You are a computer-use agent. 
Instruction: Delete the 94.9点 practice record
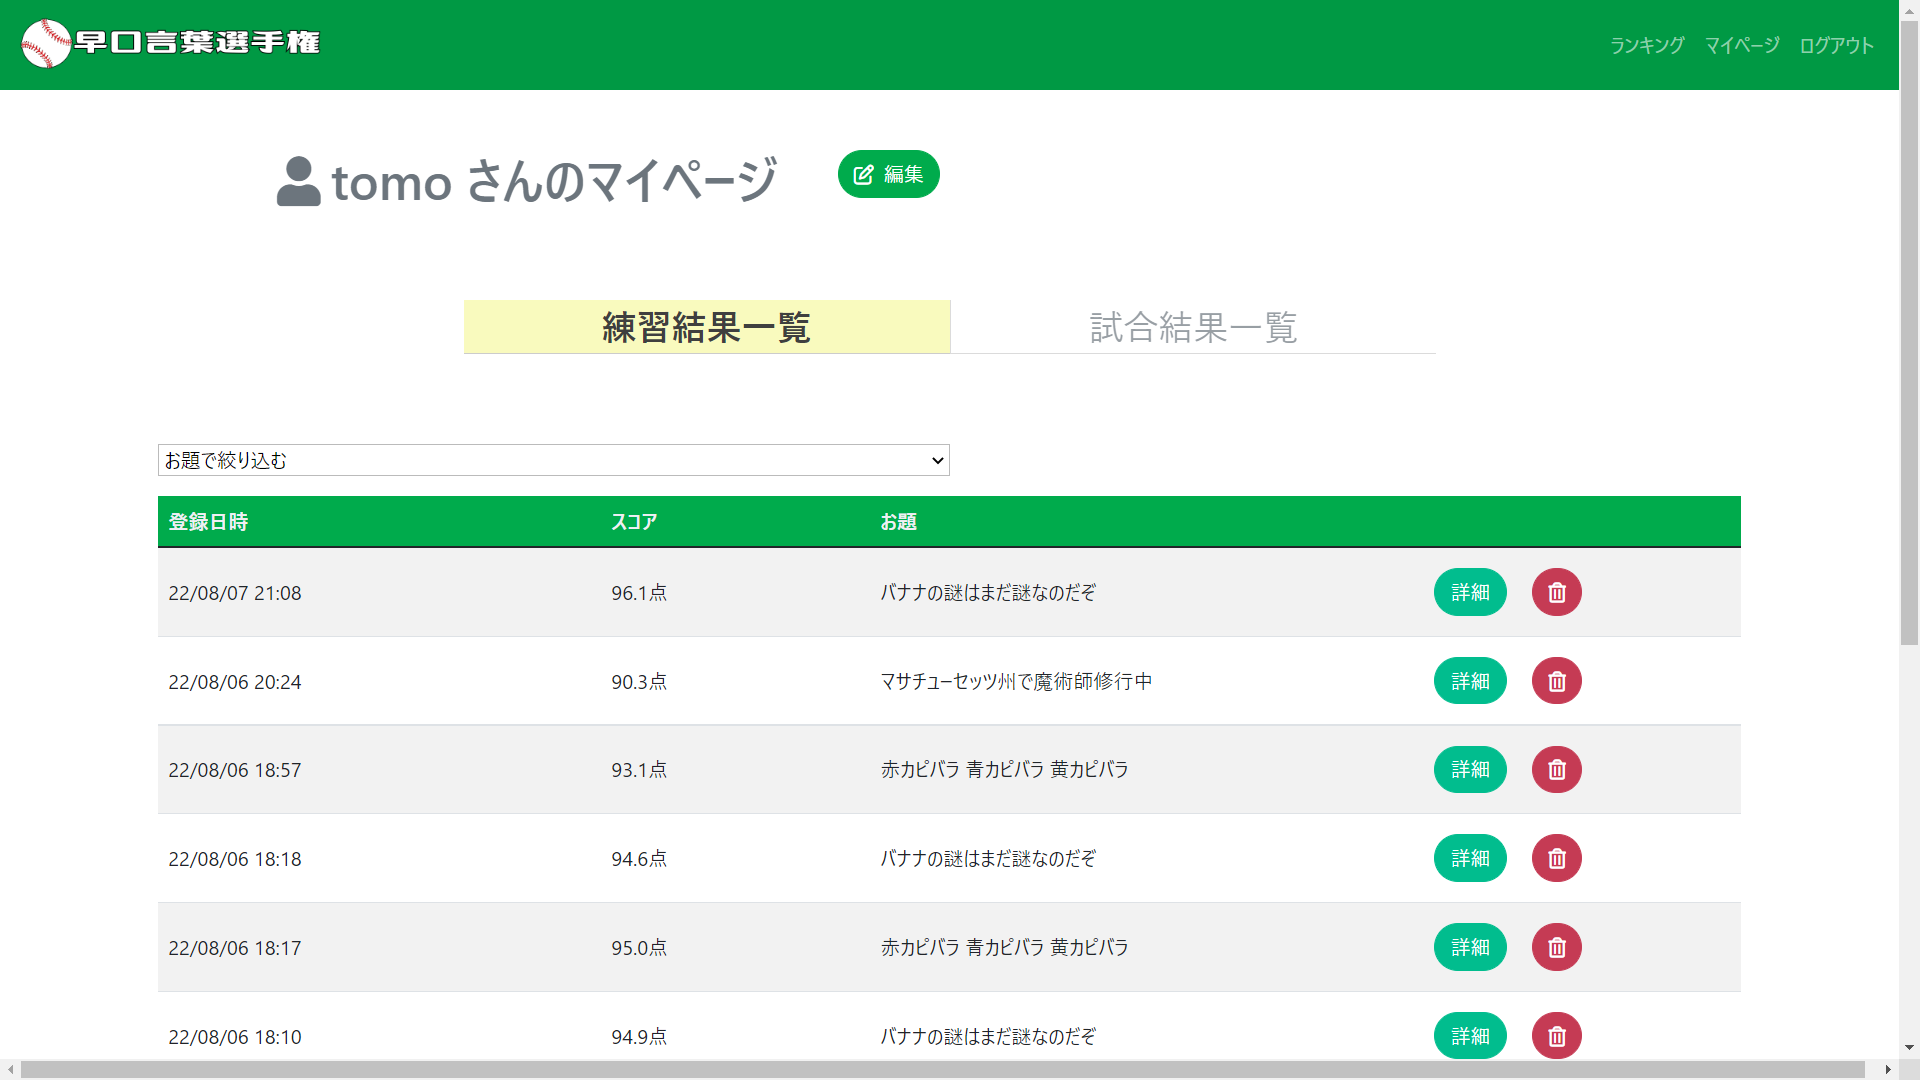pyautogui.click(x=1556, y=1036)
